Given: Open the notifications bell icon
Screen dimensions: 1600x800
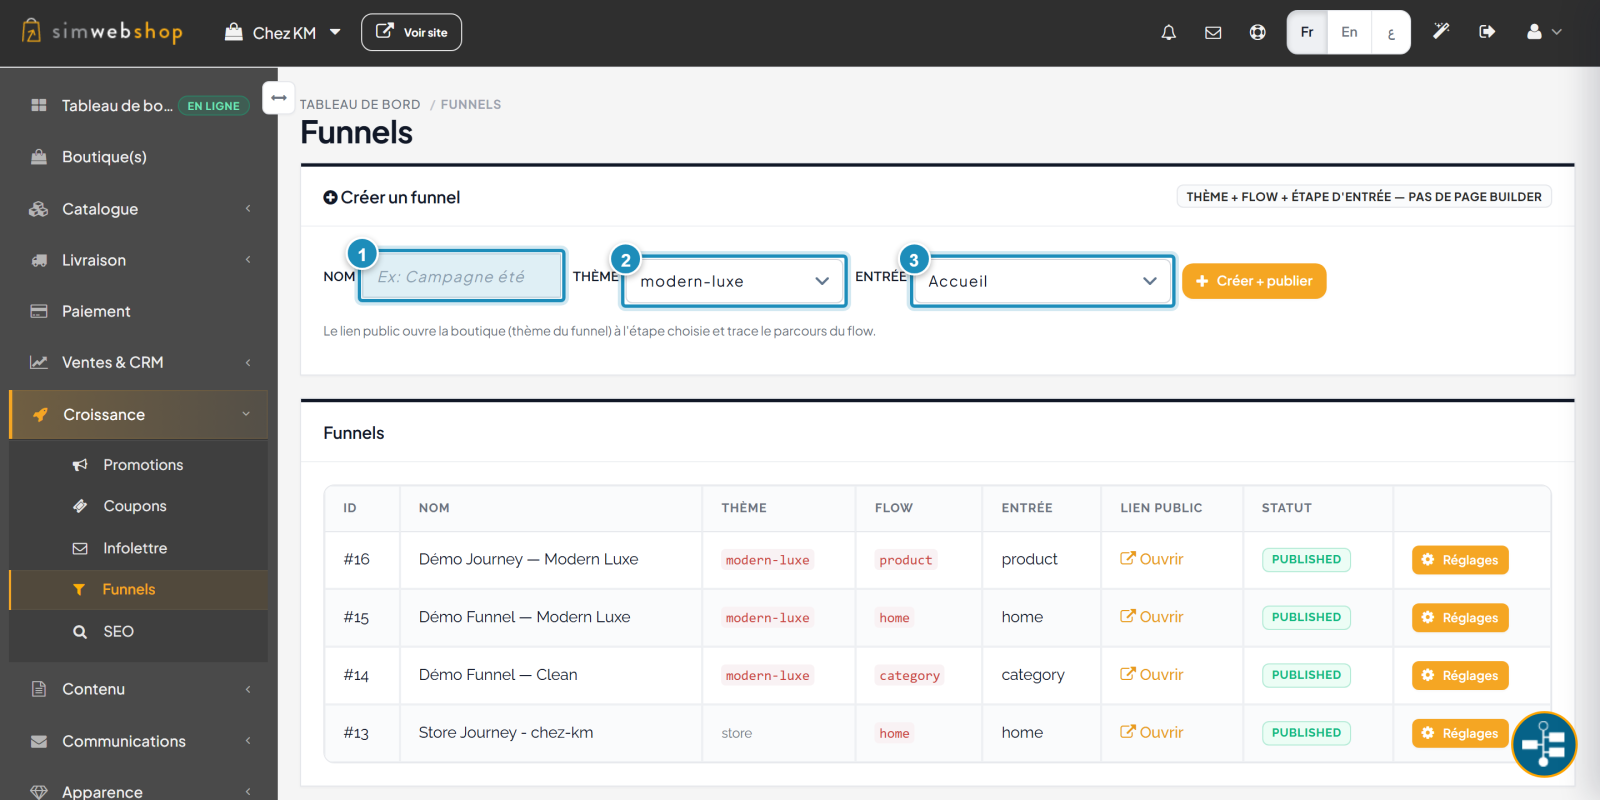Looking at the screenshot, I should tap(1168, 33).
